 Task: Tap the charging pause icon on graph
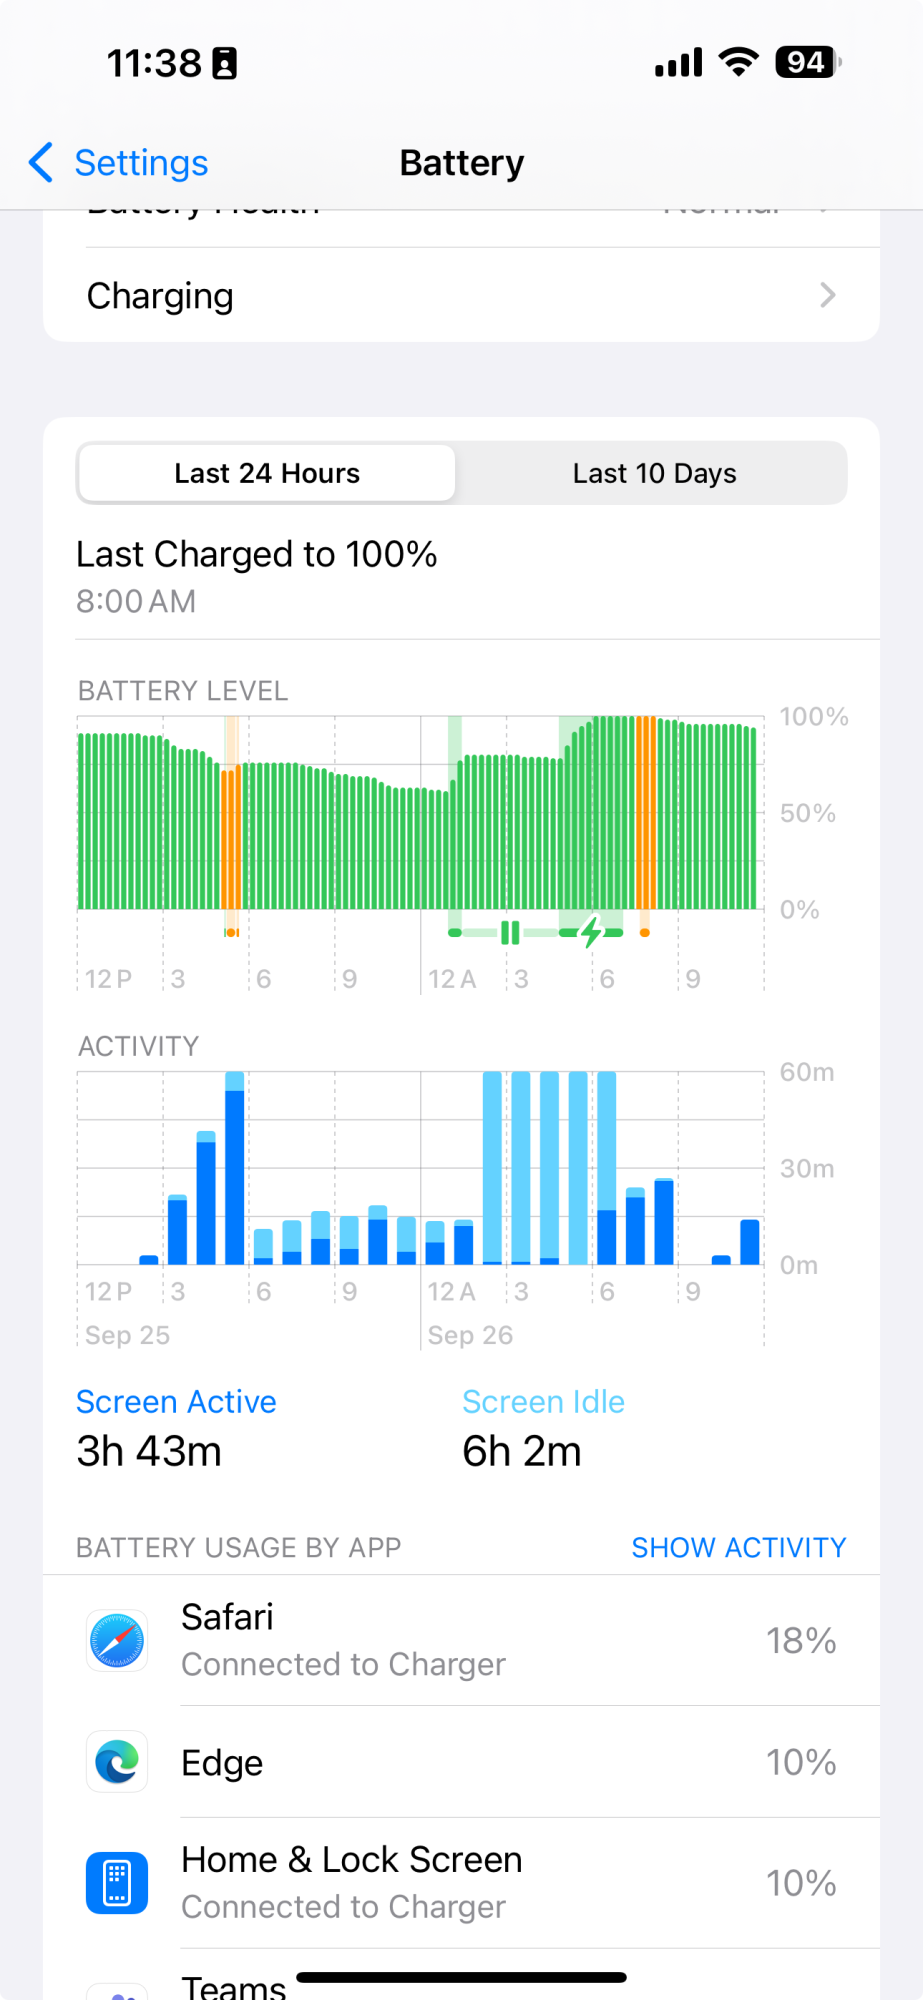click(510, 932)
